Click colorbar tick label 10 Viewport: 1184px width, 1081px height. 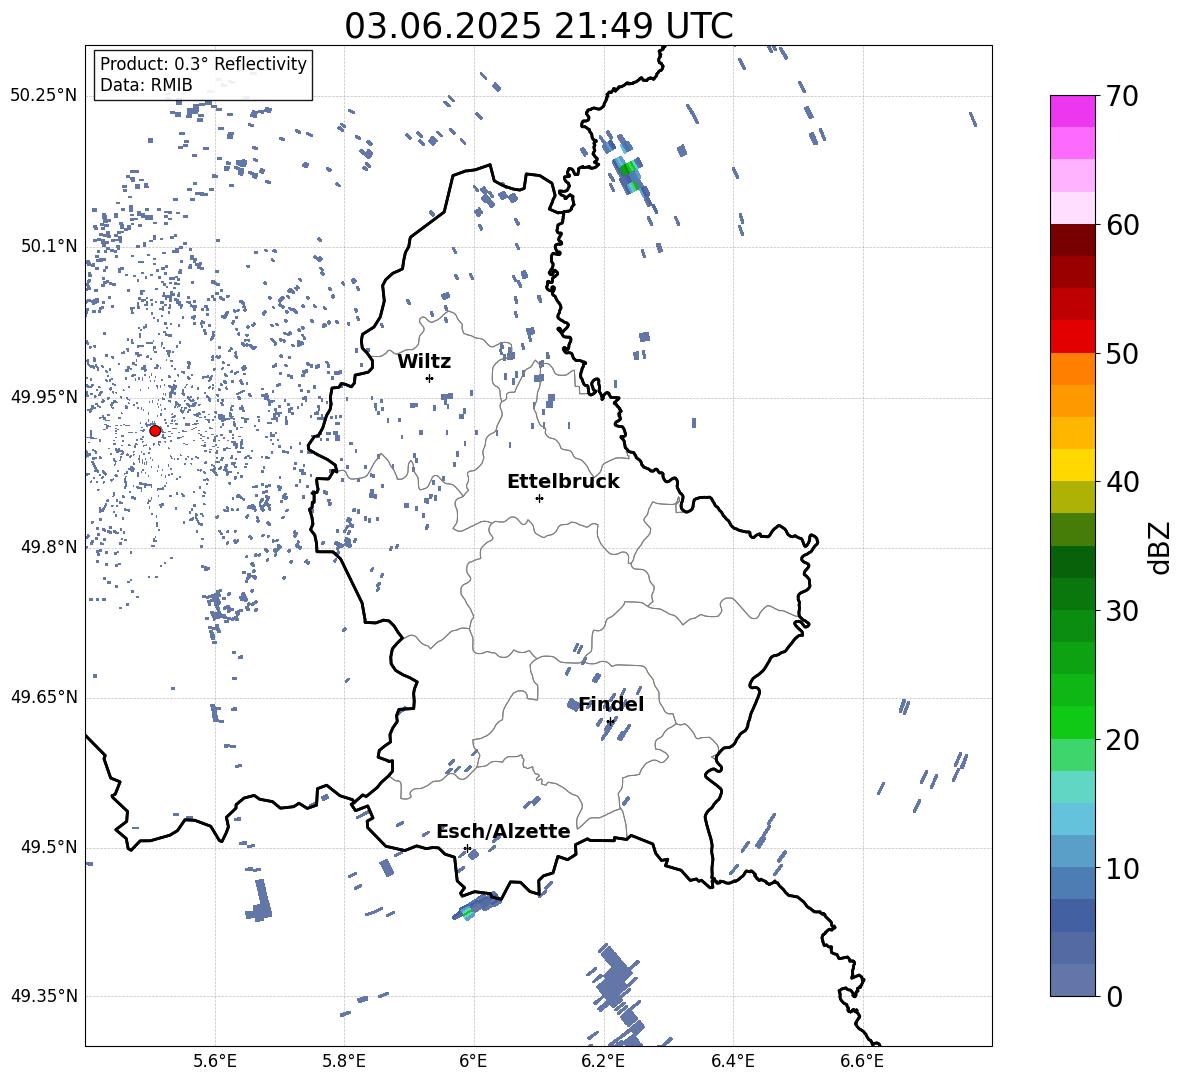click(x=1122, y=868)
